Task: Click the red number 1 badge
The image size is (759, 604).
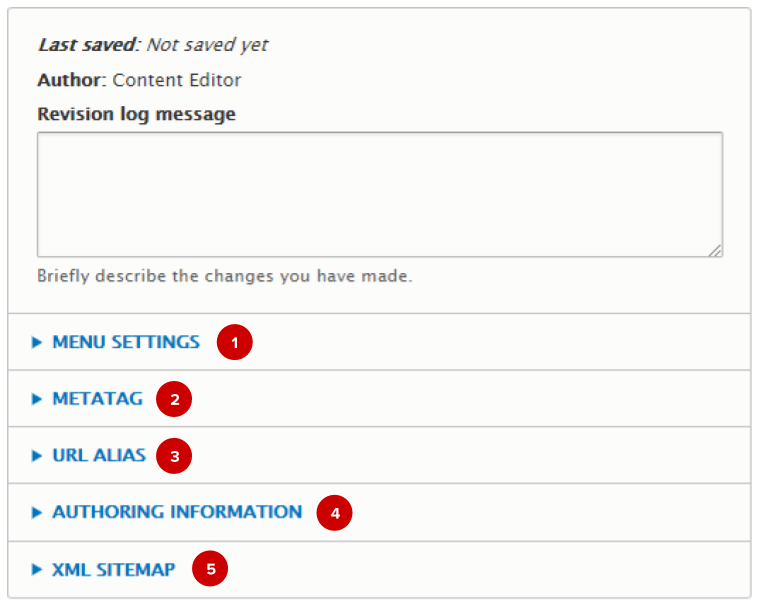Action: 235,343
